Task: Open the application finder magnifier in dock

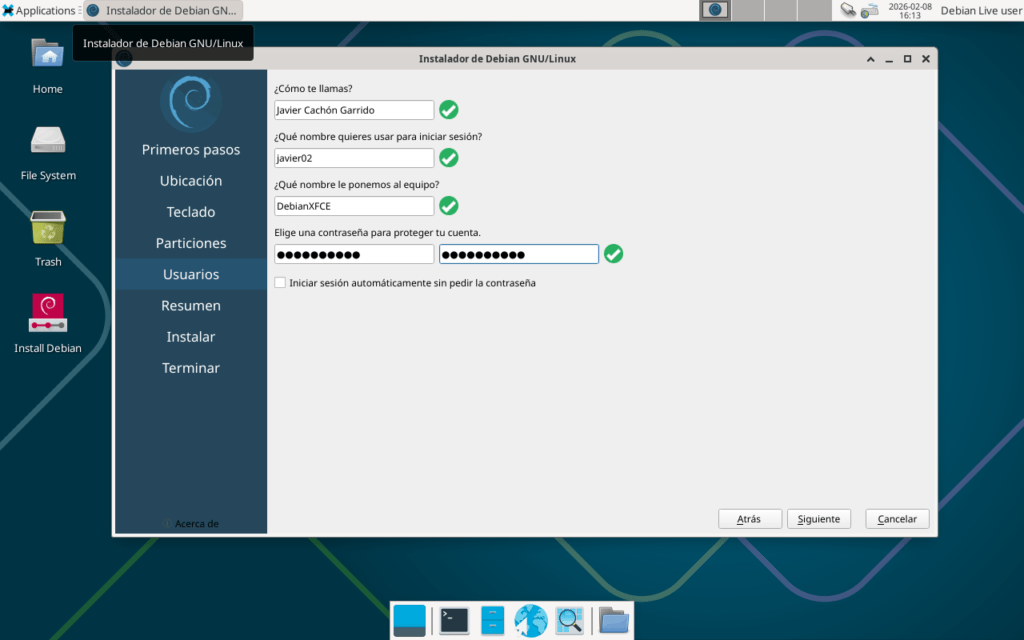Action: (569, 621)
